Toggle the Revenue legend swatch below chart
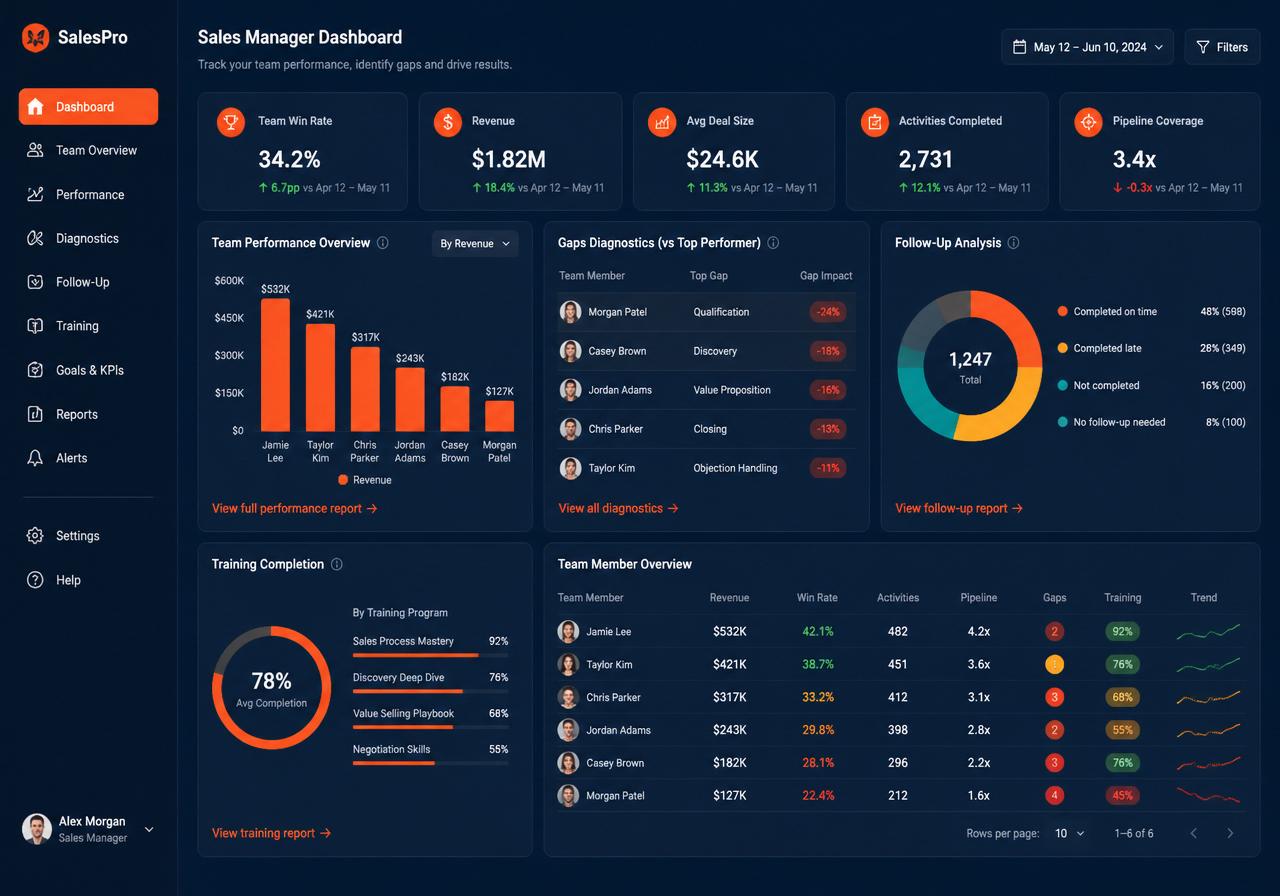Viewport: 1280px width, 896px height. (x=343, y=480)
